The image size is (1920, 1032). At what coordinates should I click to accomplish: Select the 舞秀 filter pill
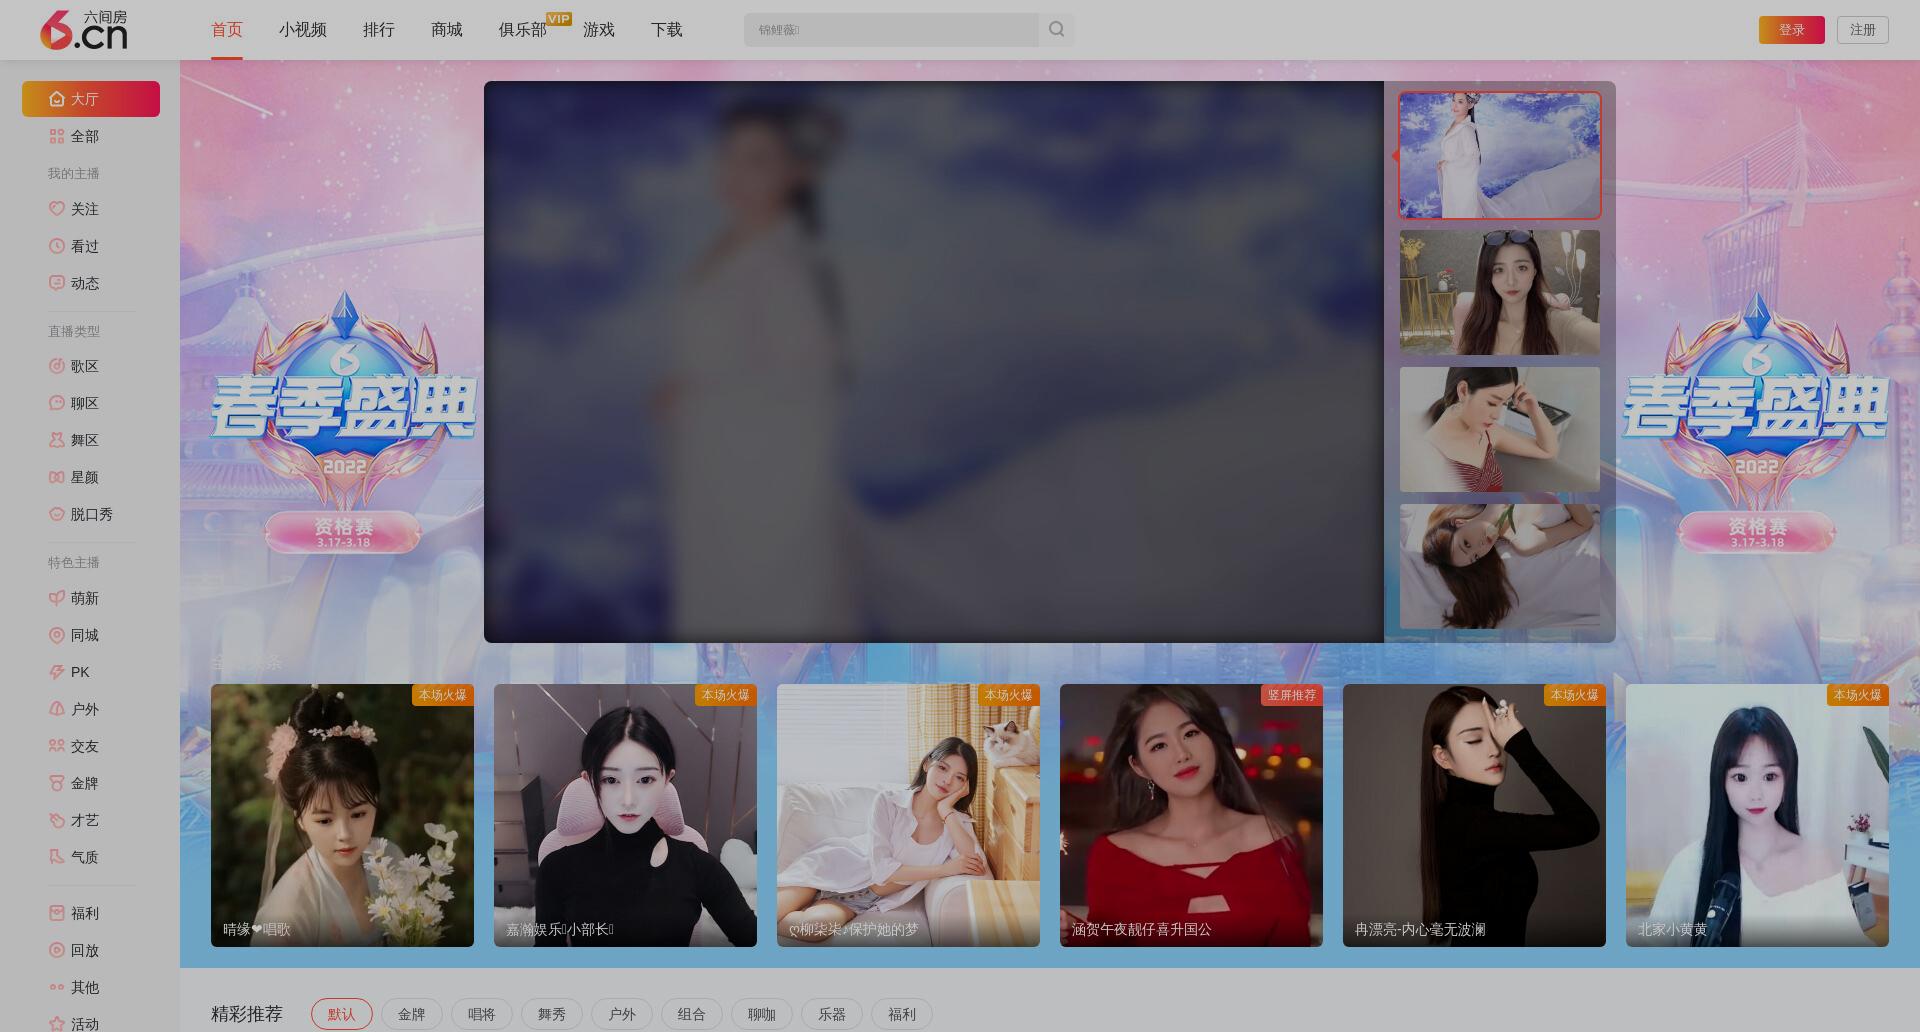pos(552,1014)
